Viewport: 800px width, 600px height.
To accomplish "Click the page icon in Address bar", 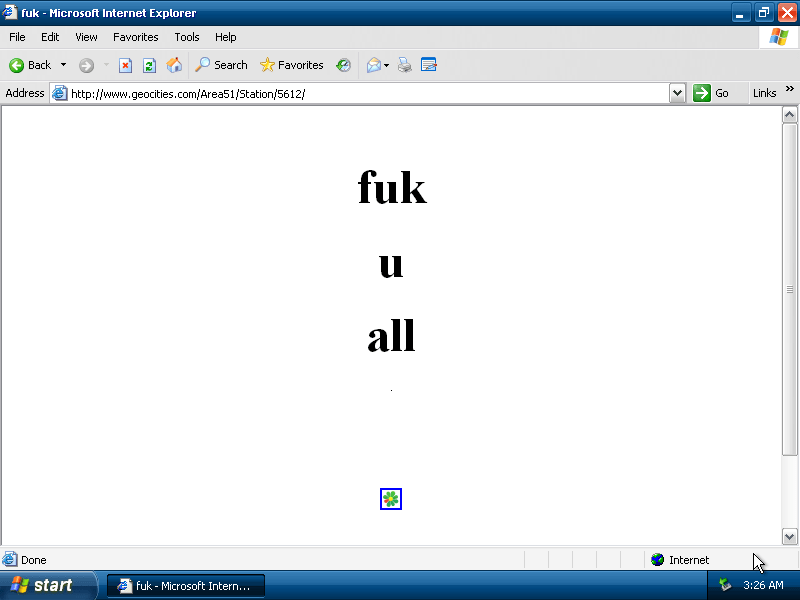I will point(60,93).
